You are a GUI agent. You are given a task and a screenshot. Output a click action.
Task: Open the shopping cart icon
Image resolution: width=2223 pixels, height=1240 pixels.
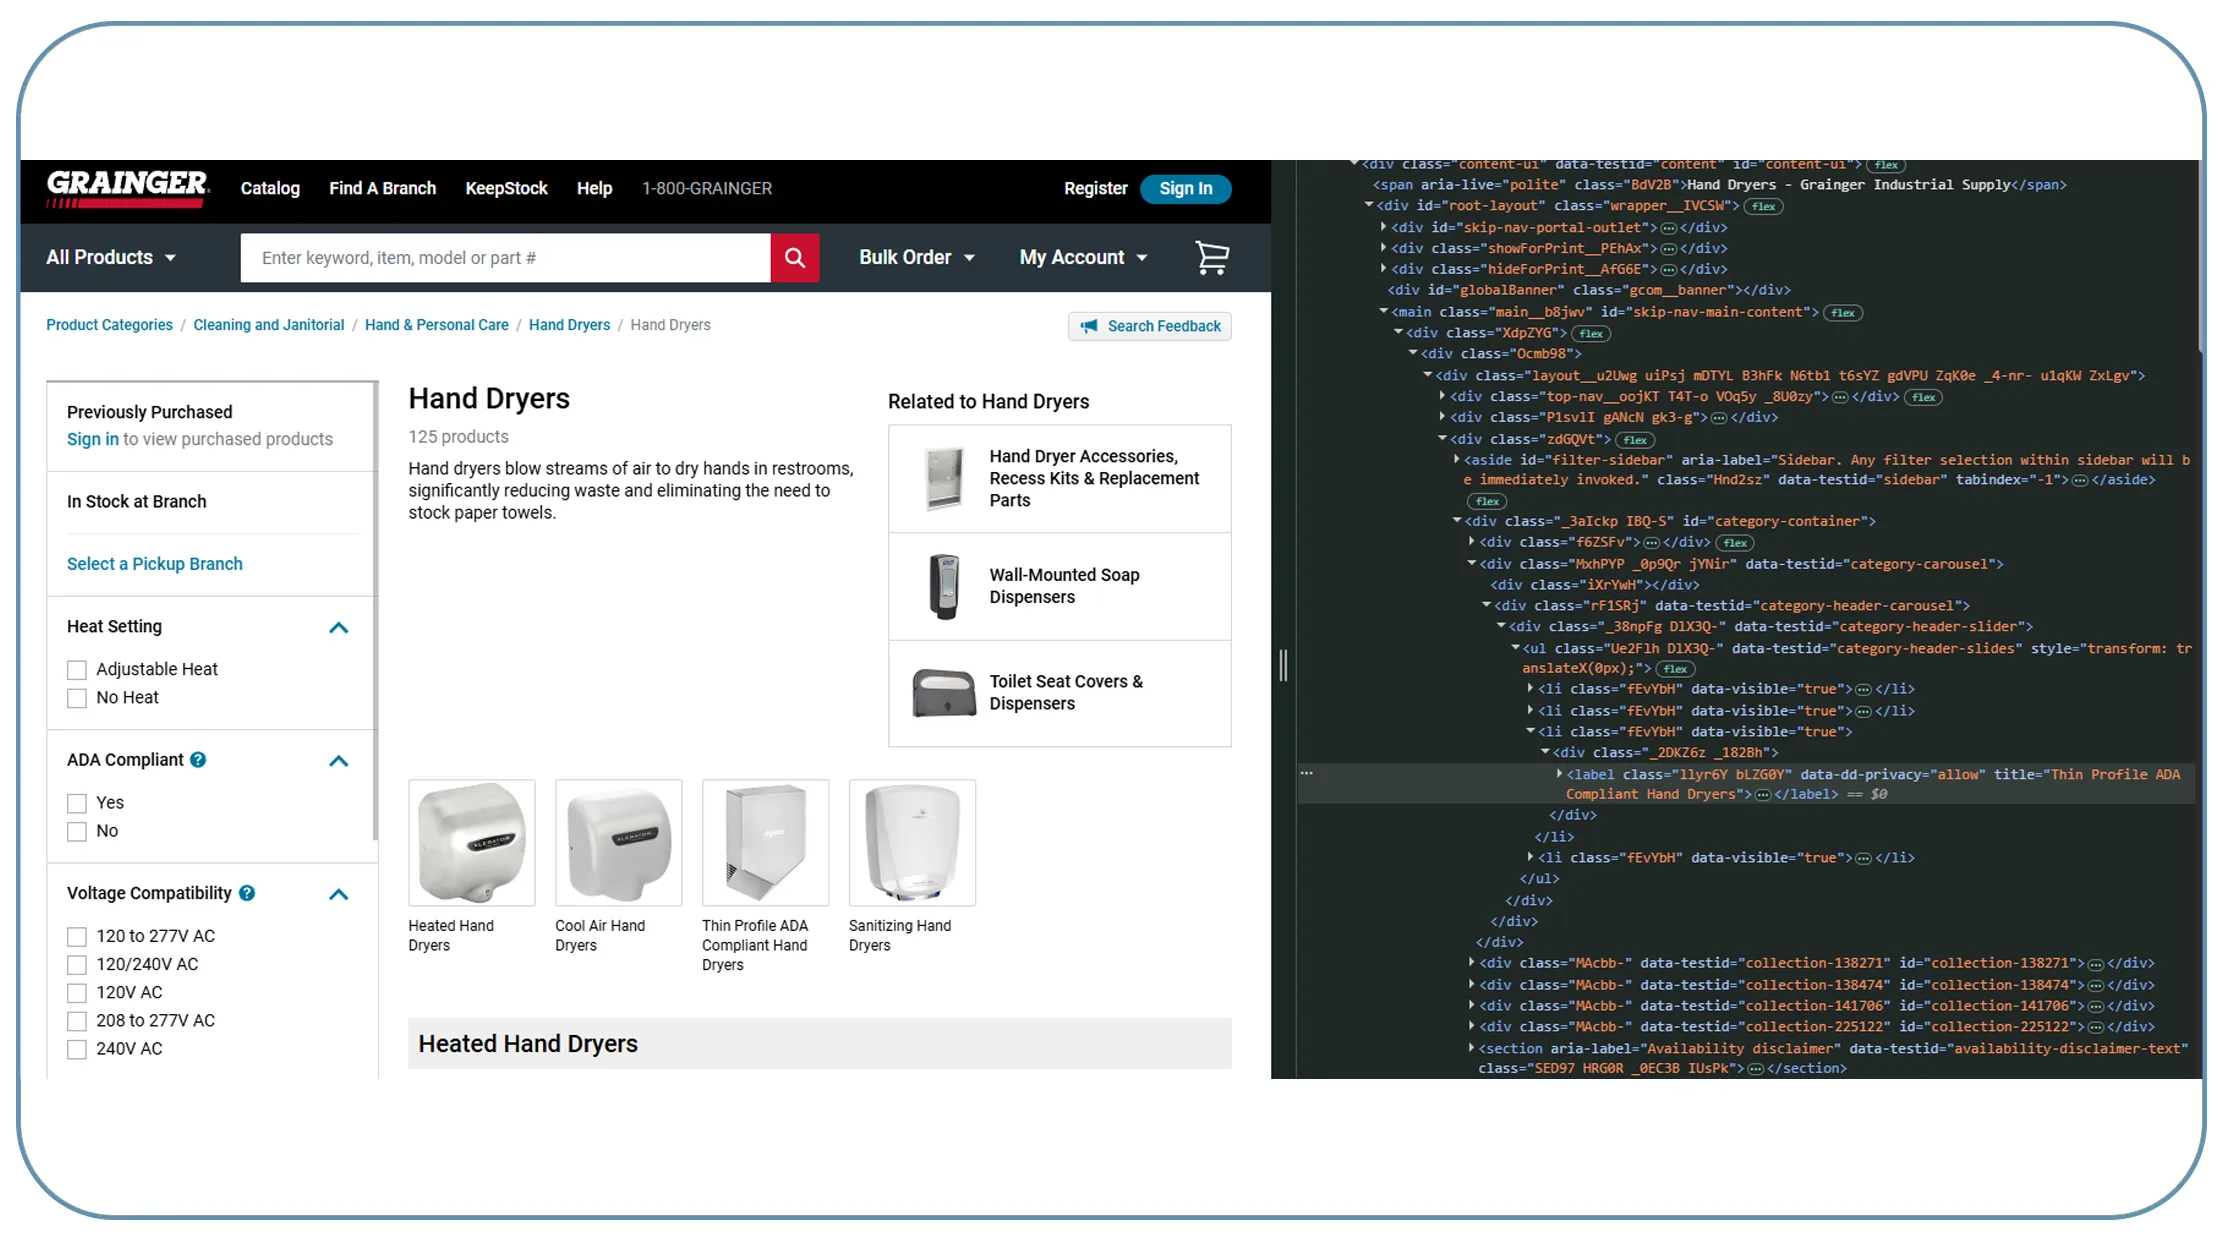tap(1212, 258)
